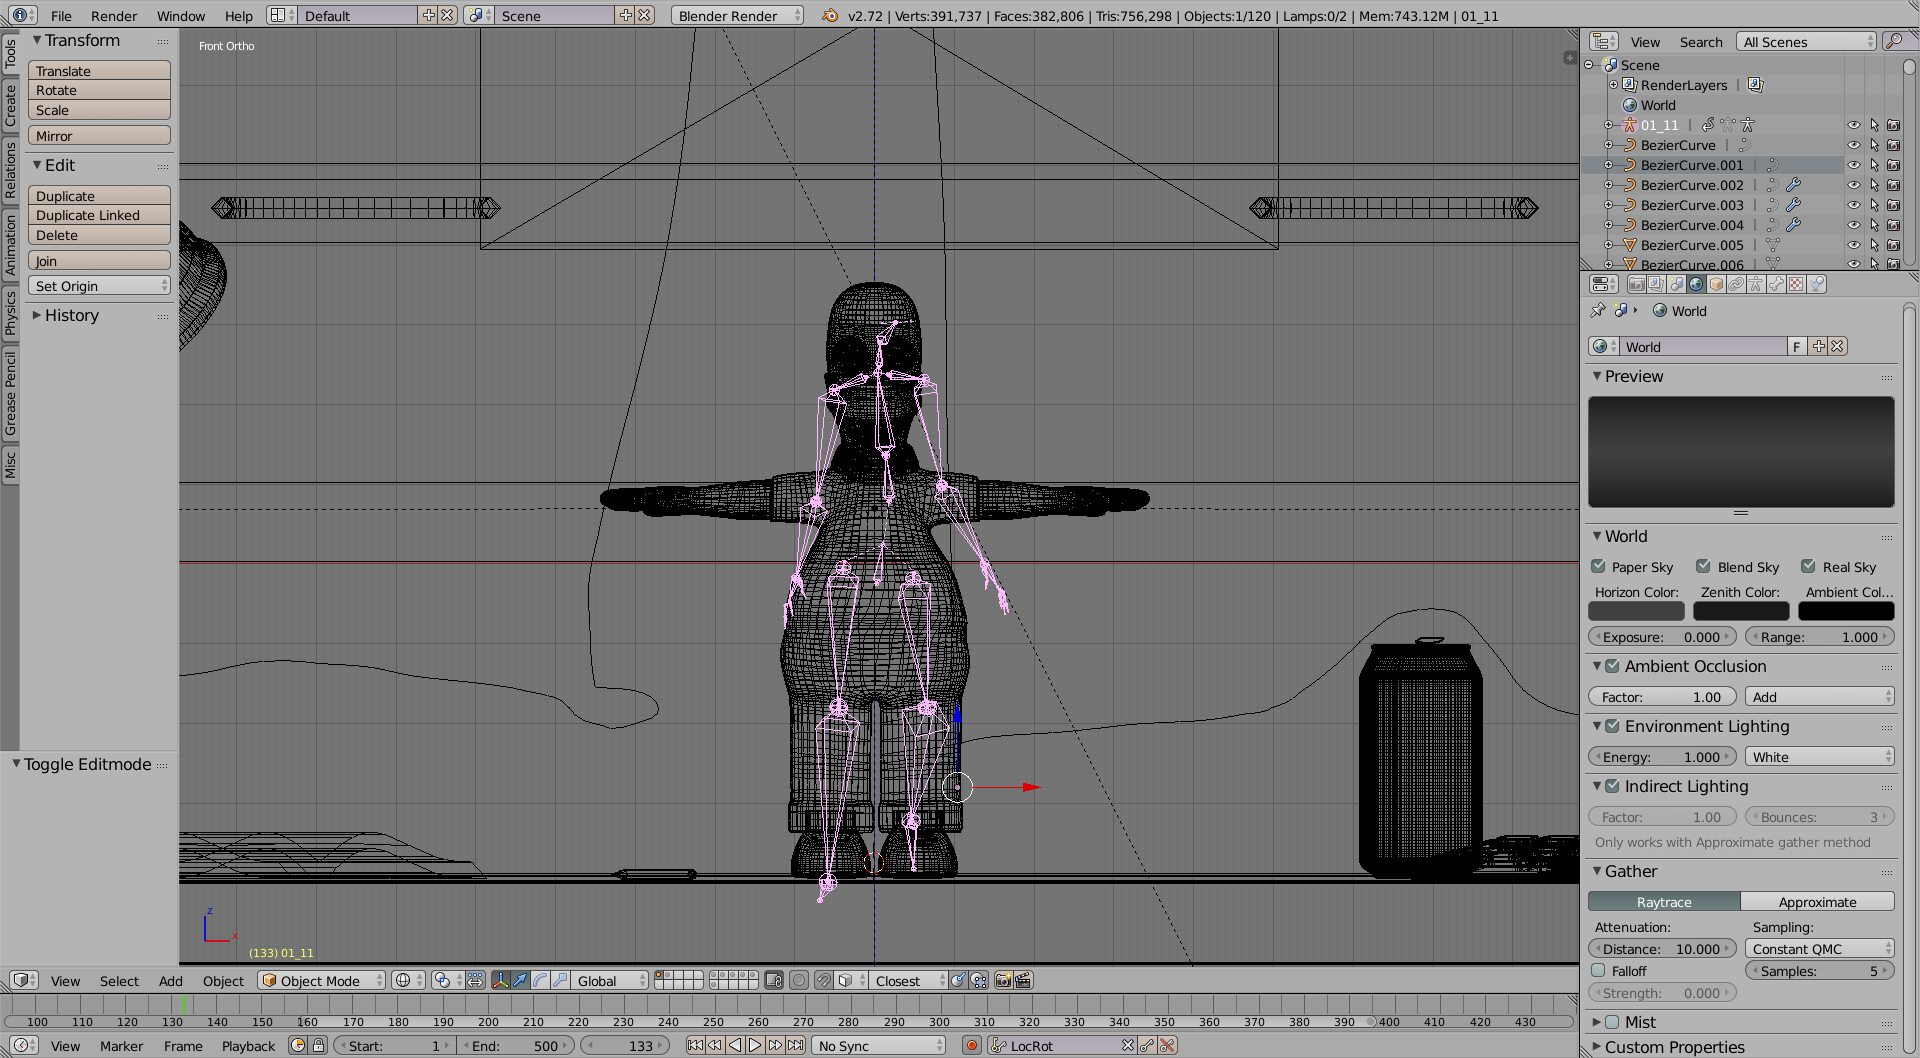Image resolution: width=1920 pixels, height=1058 pixels.
Task: Jump to the timeline start frame
Action: click(x=695, y=1046)
